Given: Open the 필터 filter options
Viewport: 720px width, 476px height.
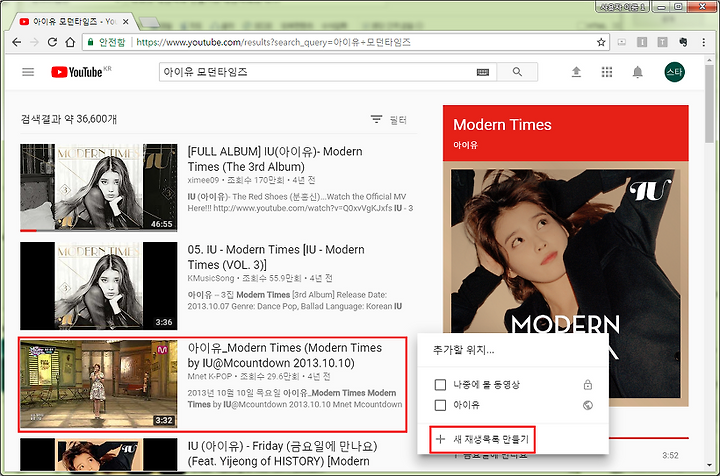Looking at the screenshot, I should point(388,120).
